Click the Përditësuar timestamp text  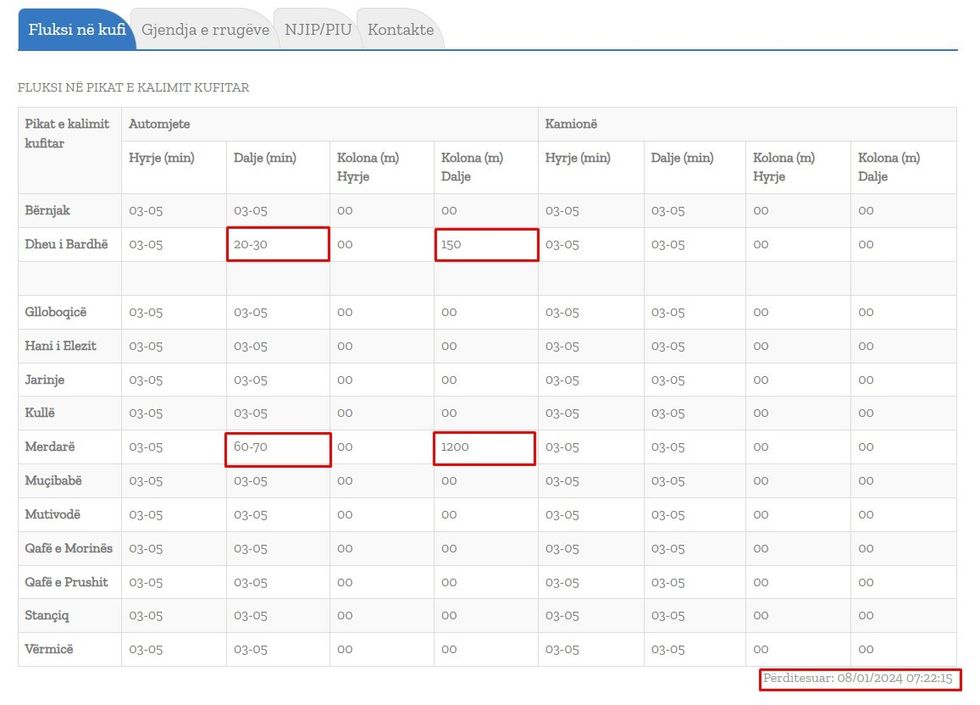tap(858, 679)
